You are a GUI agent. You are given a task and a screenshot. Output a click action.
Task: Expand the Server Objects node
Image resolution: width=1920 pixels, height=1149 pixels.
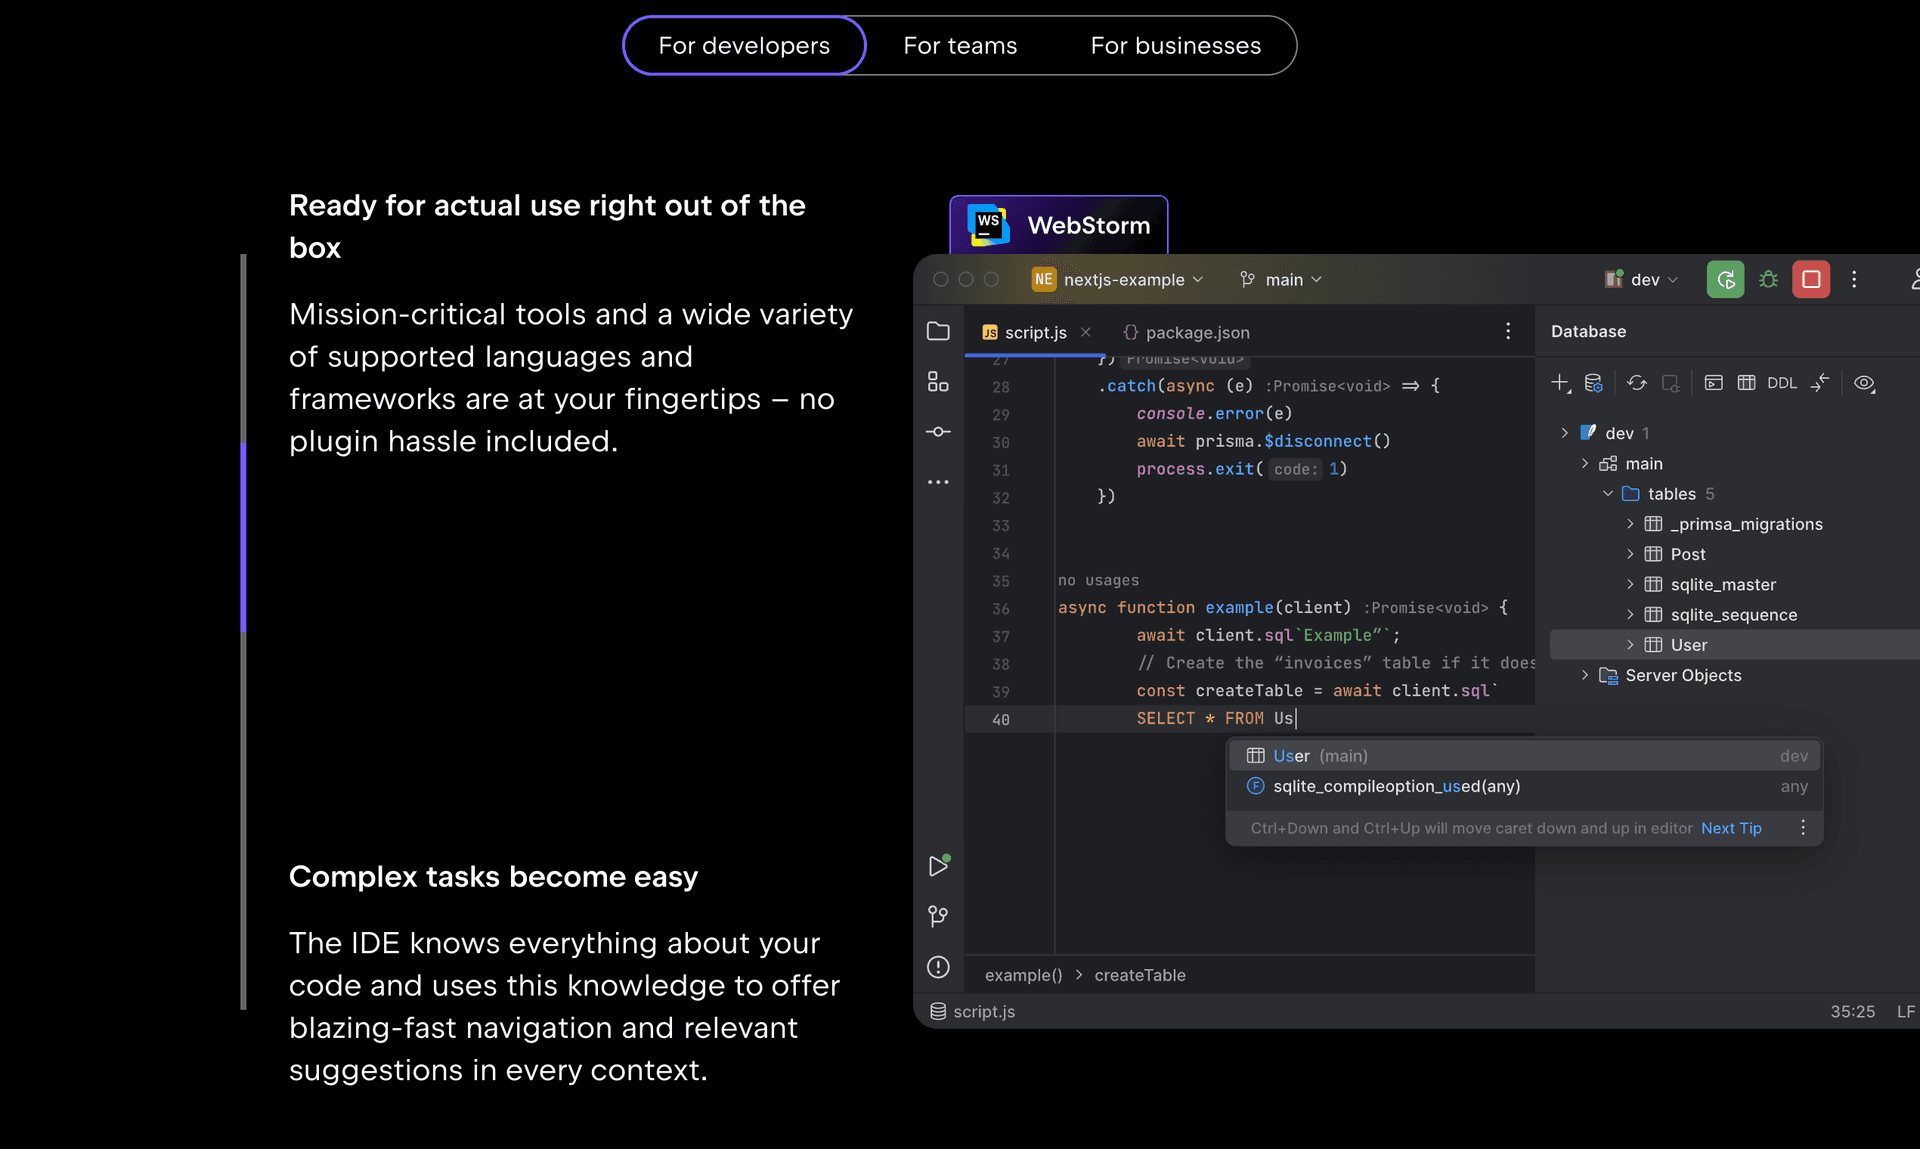pos(1585,676)
